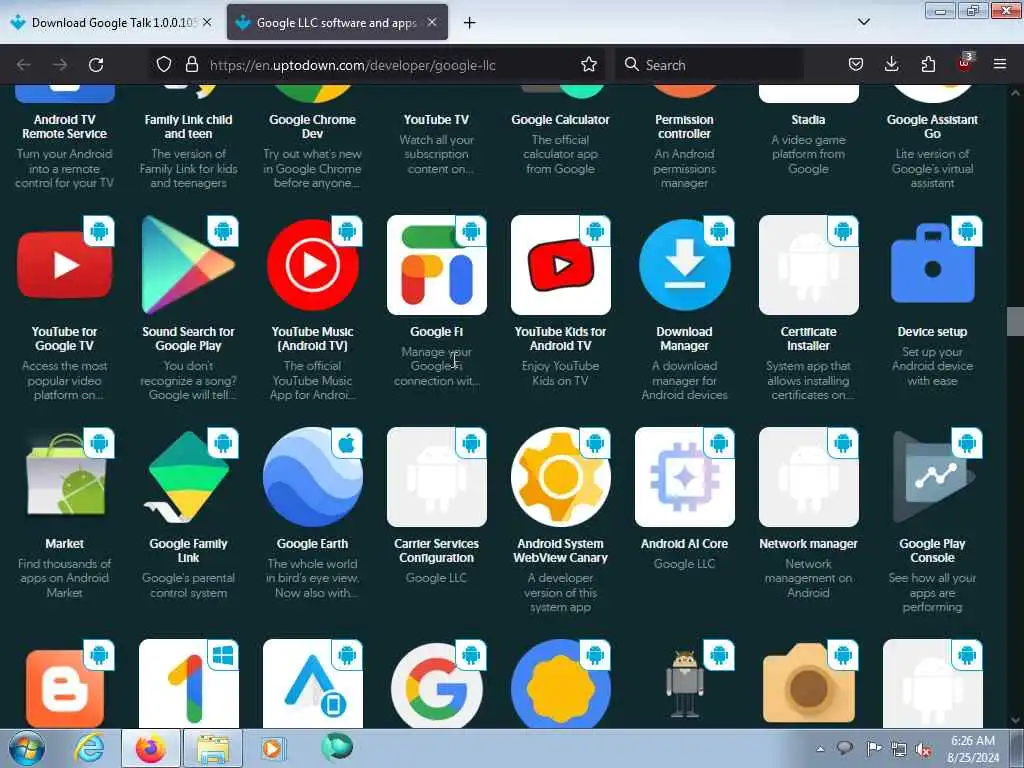The width and height of the screenshot is (1024, 768).
Task: Open the Network manager title link
Action: pyautogui.click(x=808, y=543)
